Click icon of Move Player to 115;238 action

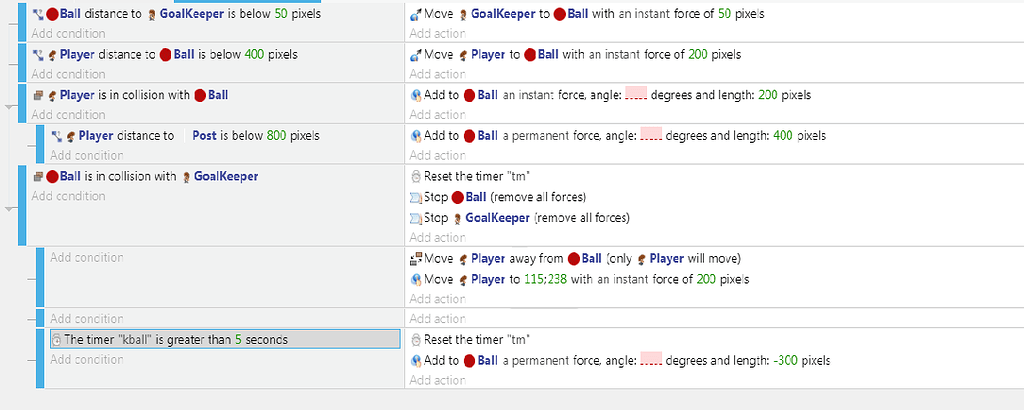[x=415, y=279]
